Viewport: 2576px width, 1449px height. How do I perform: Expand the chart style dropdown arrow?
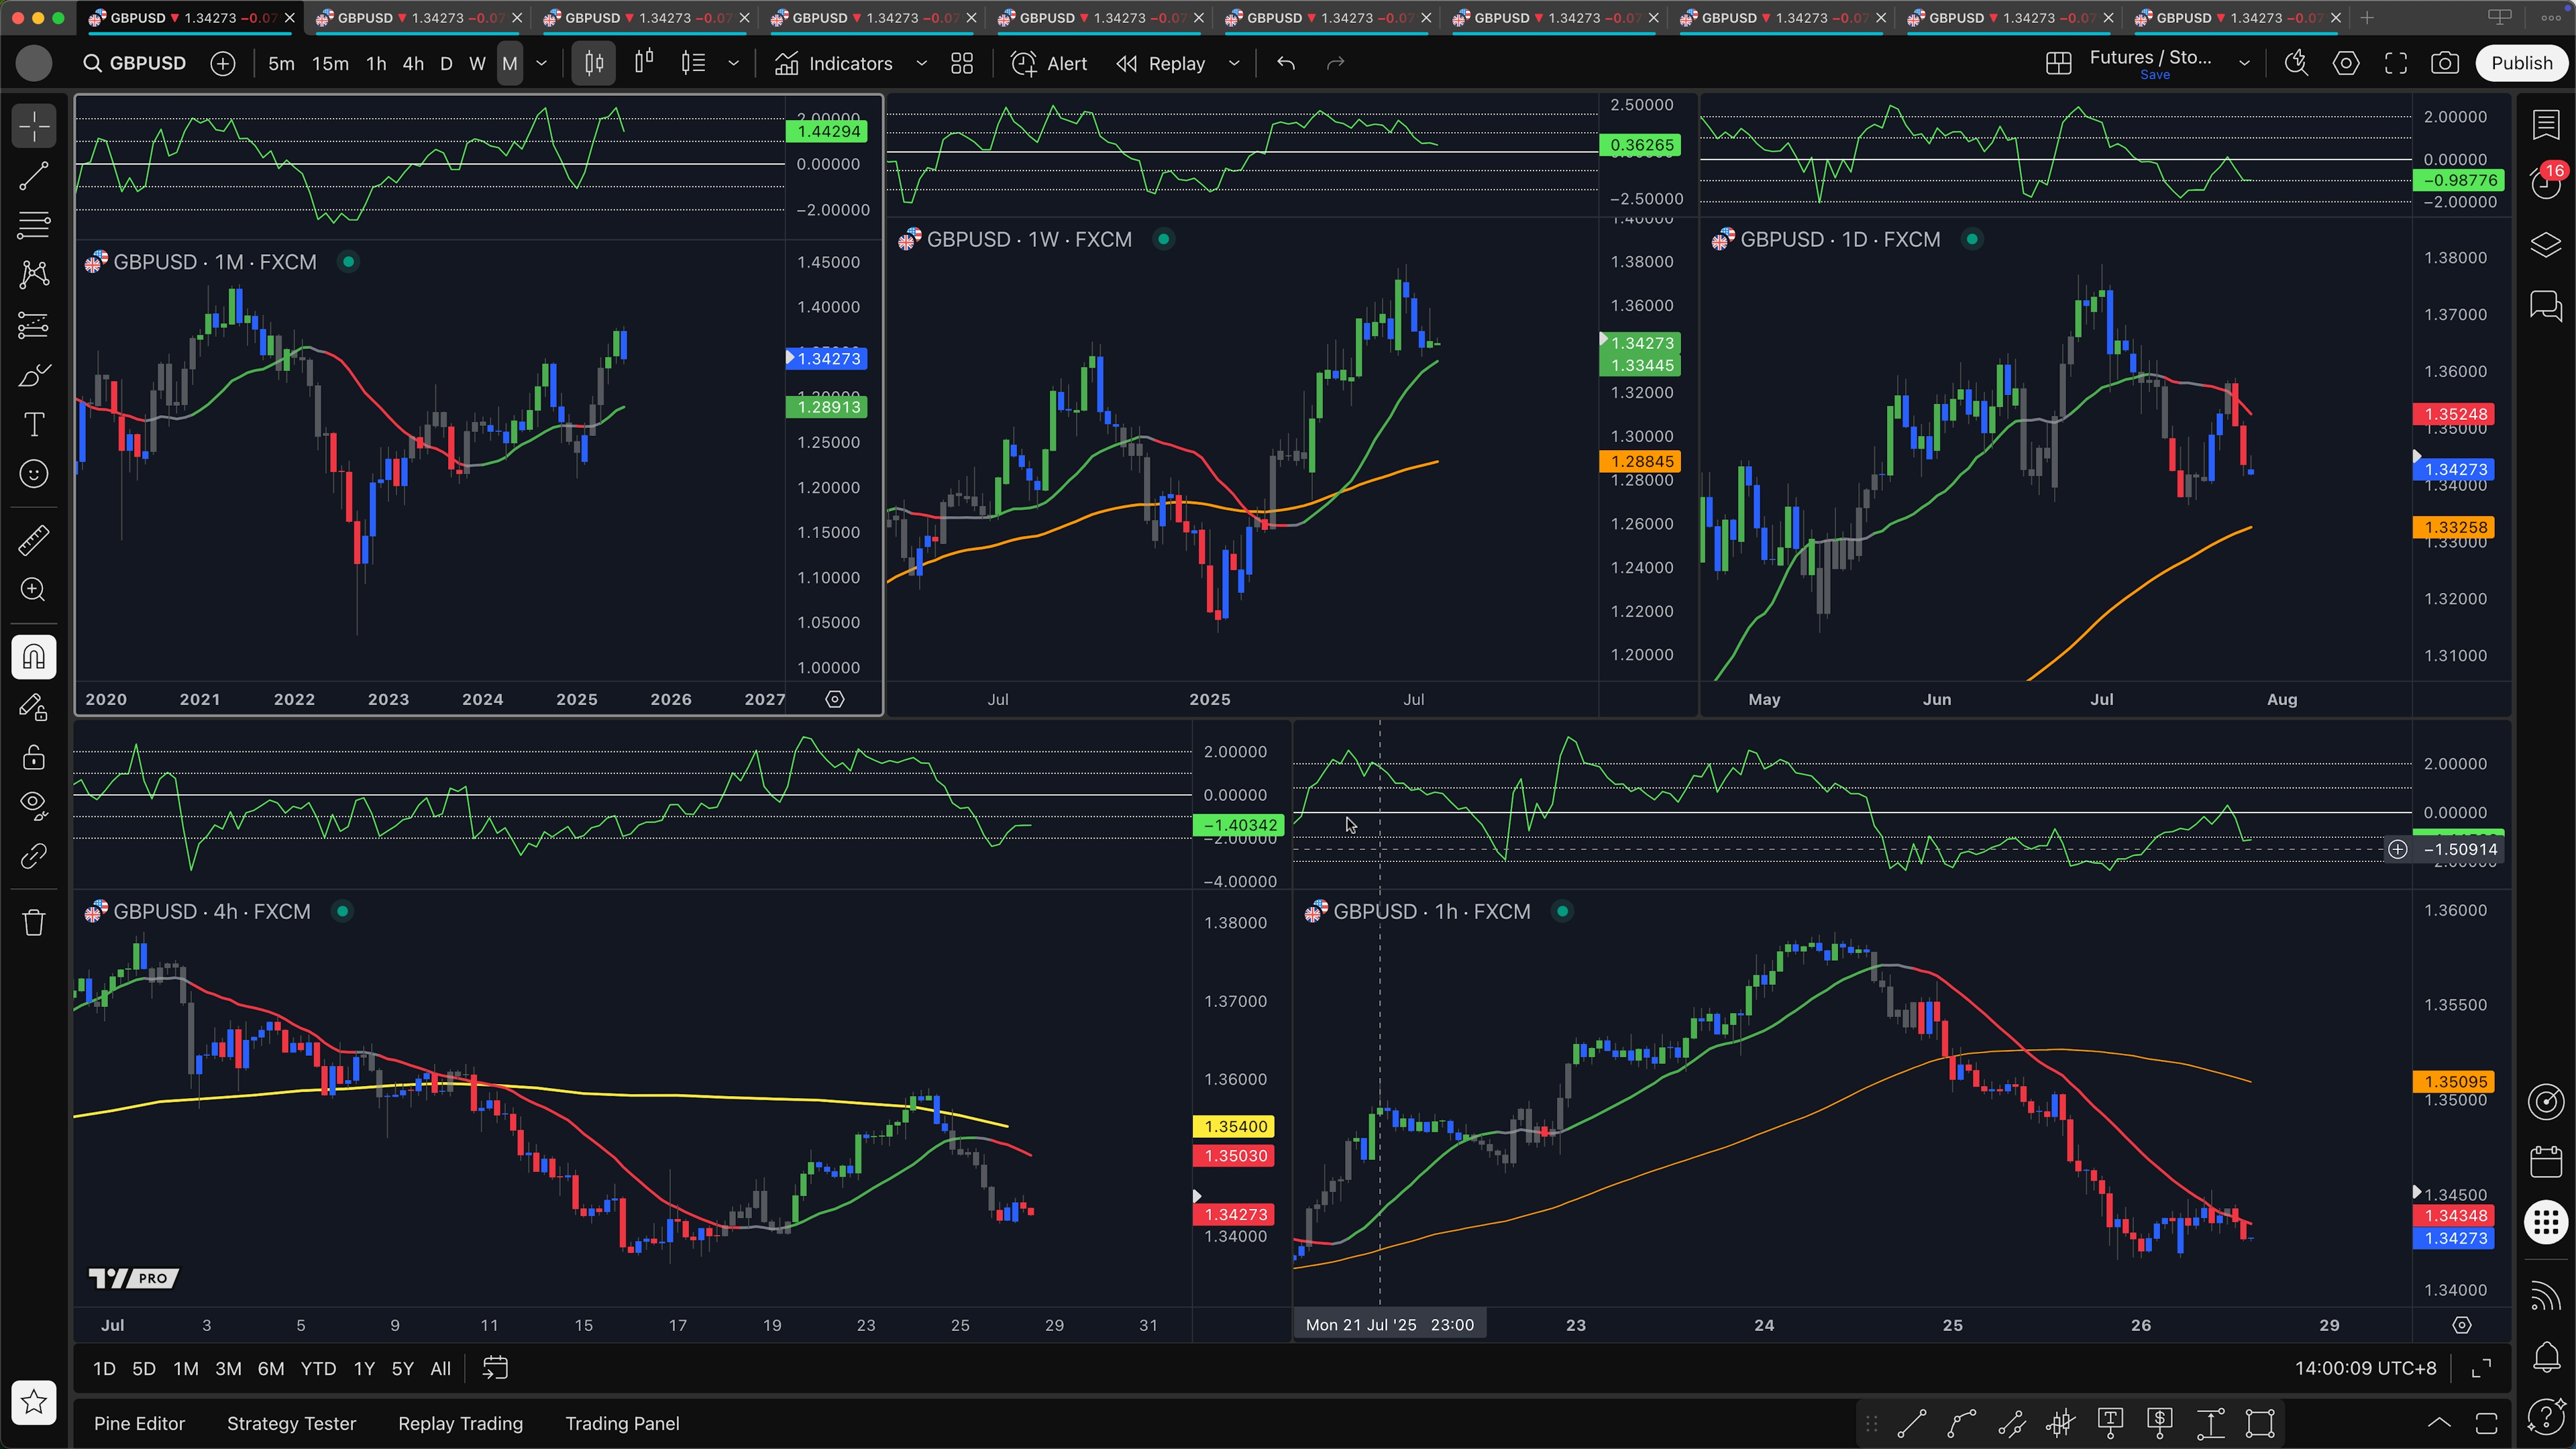point(733,63)
